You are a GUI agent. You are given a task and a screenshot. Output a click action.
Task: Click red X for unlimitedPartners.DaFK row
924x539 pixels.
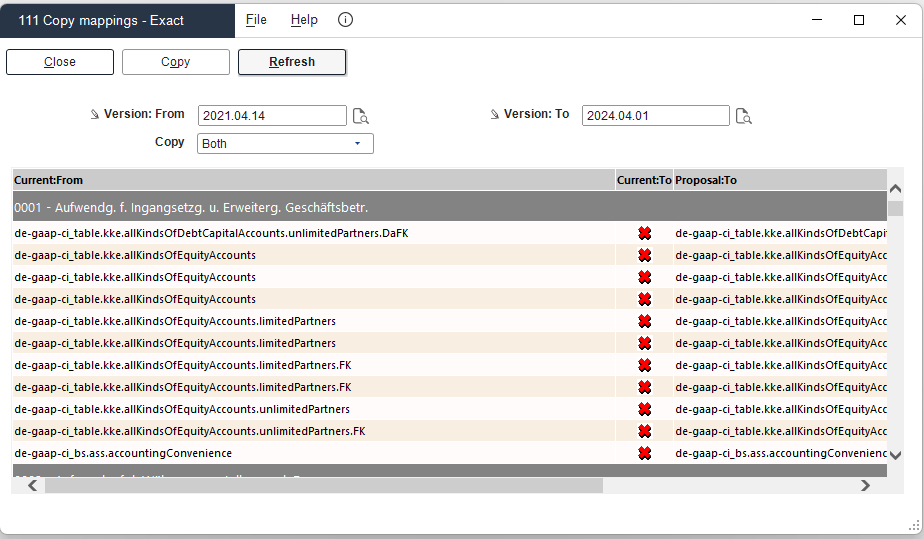click(x=645, y=233)
